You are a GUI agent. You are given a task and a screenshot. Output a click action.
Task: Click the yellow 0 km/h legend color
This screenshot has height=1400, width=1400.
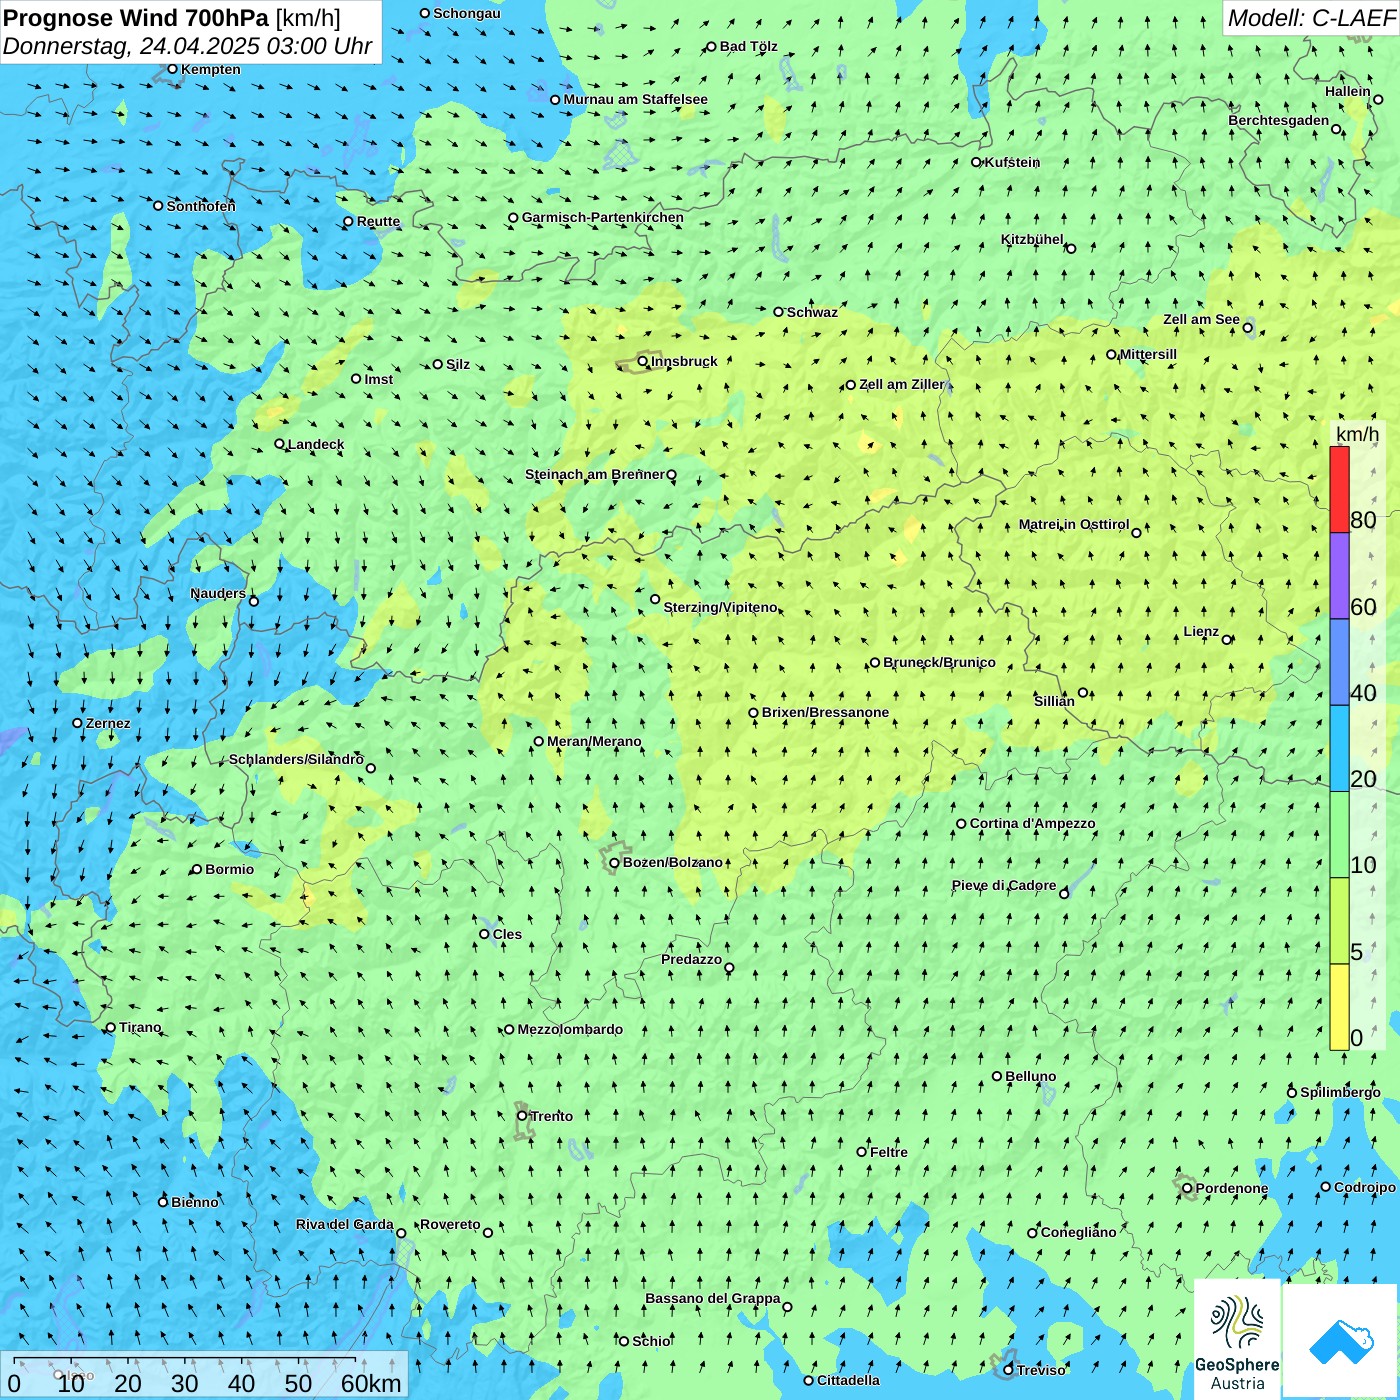1339,1007
